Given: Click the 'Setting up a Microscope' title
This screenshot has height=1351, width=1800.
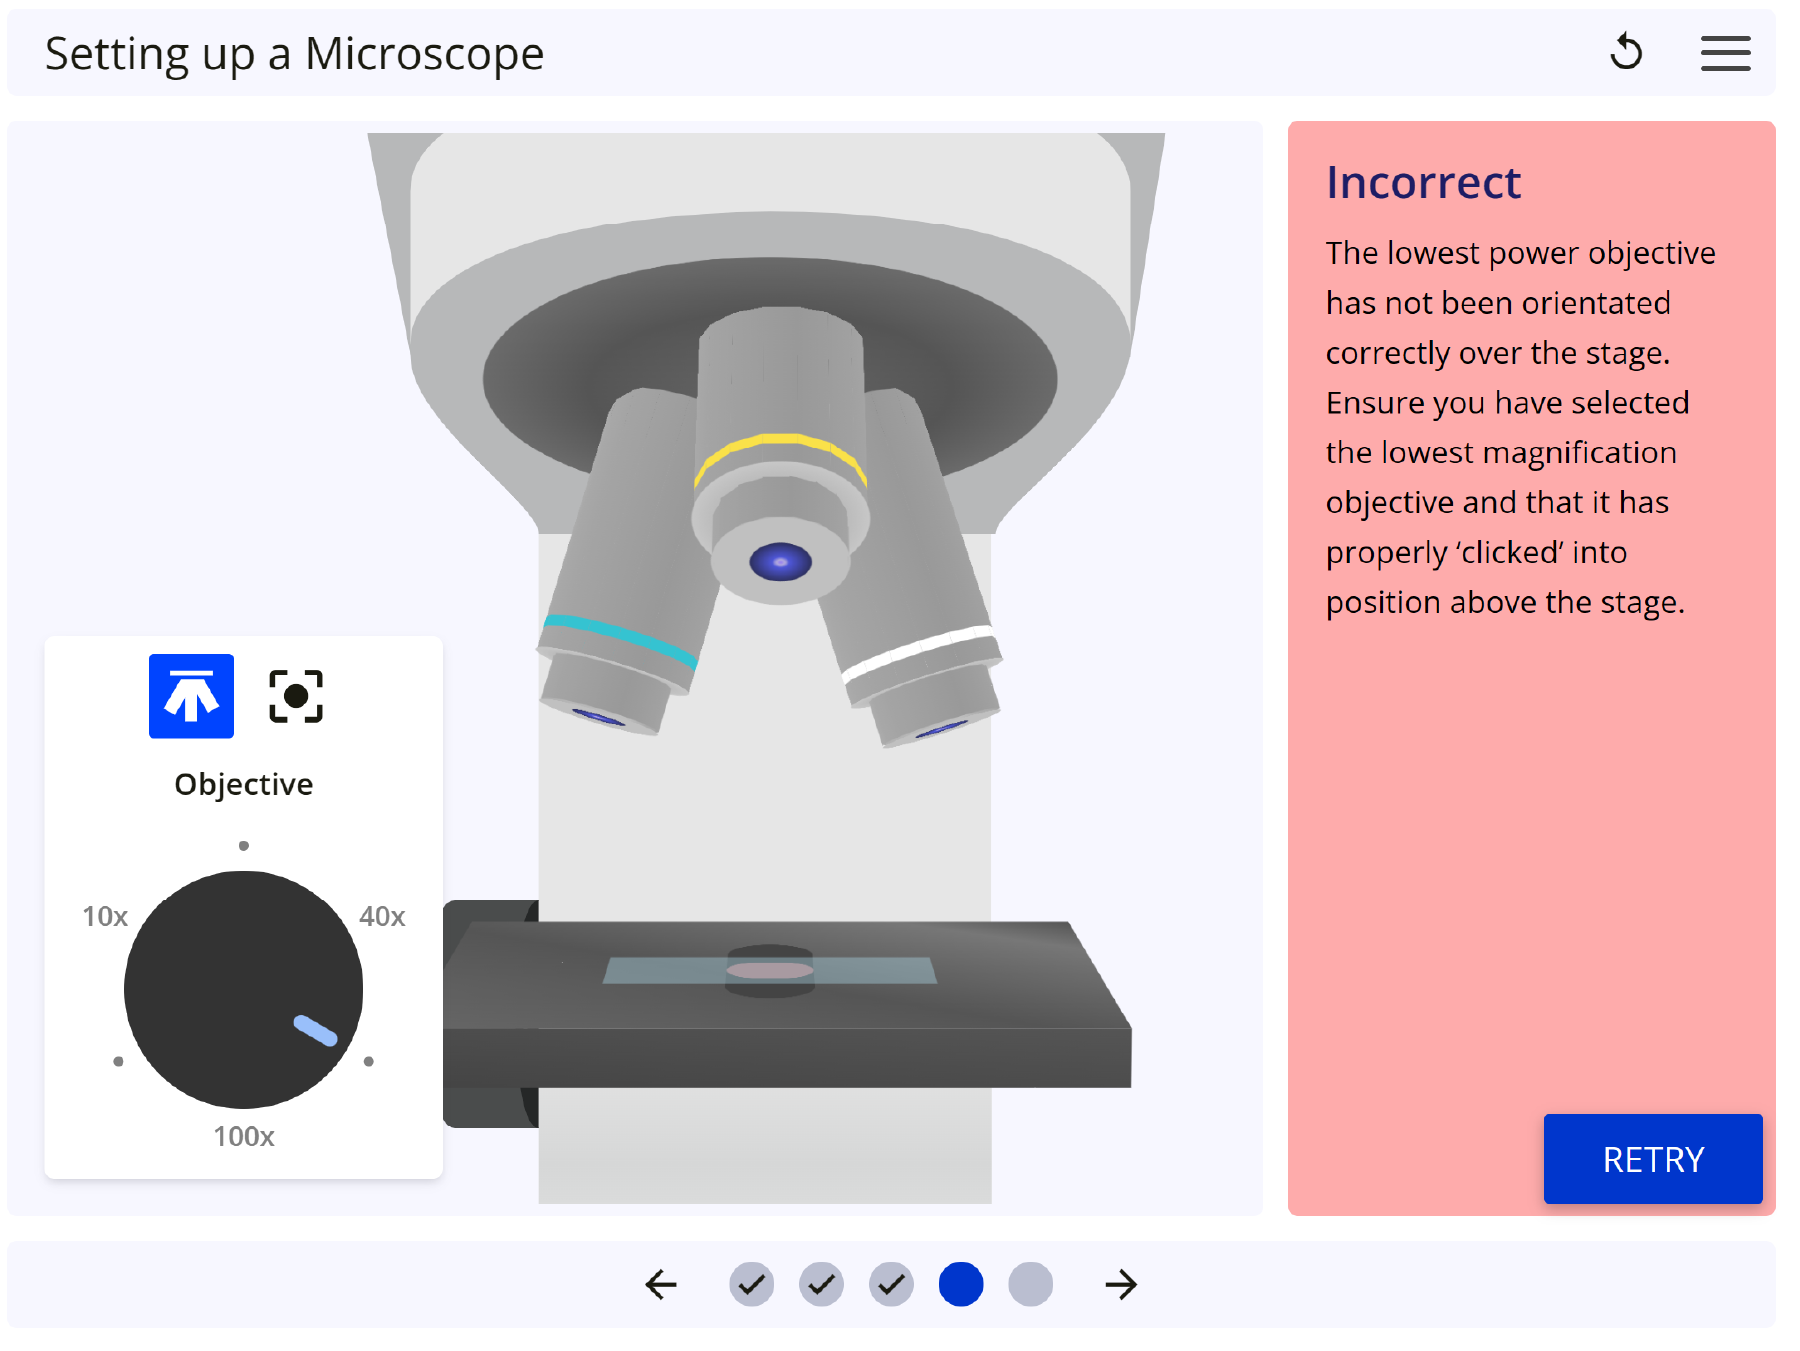Looking at the screenshot, I should pos(294,54).
